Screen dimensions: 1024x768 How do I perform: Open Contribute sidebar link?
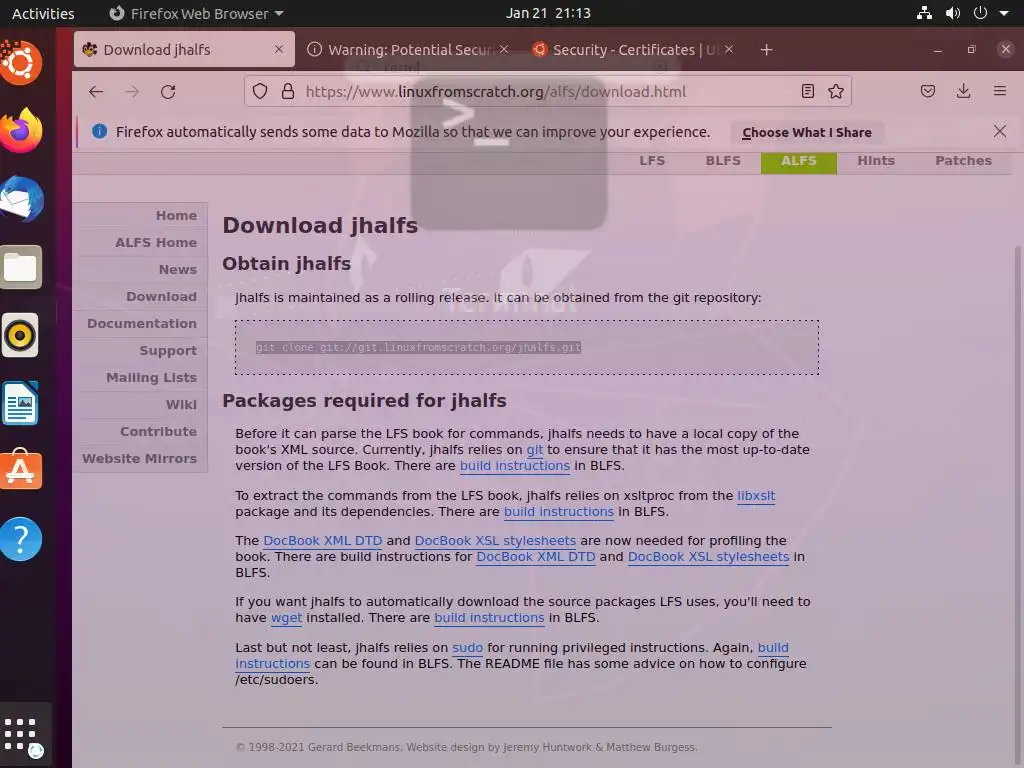coord(158,432)
